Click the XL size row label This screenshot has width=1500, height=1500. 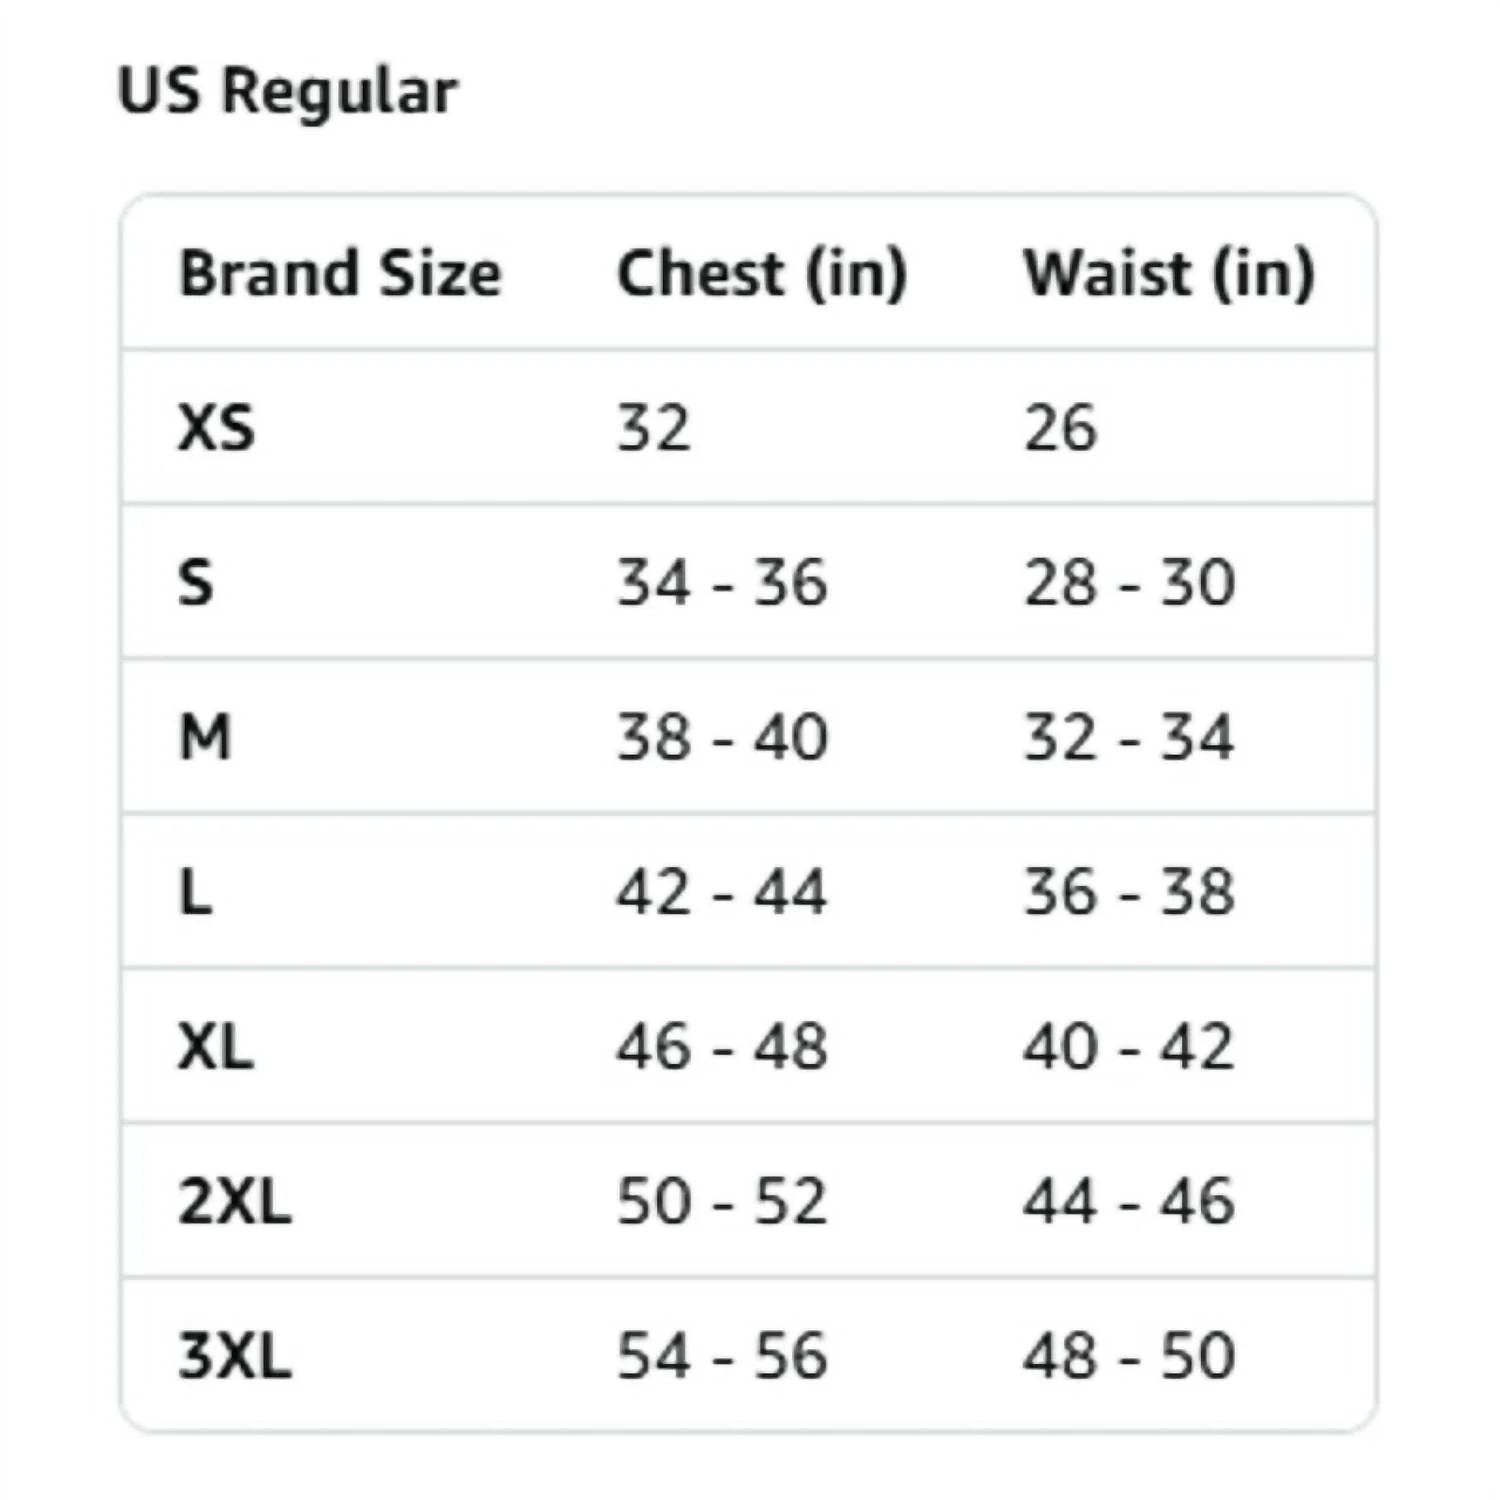[x=216, y=1046]
